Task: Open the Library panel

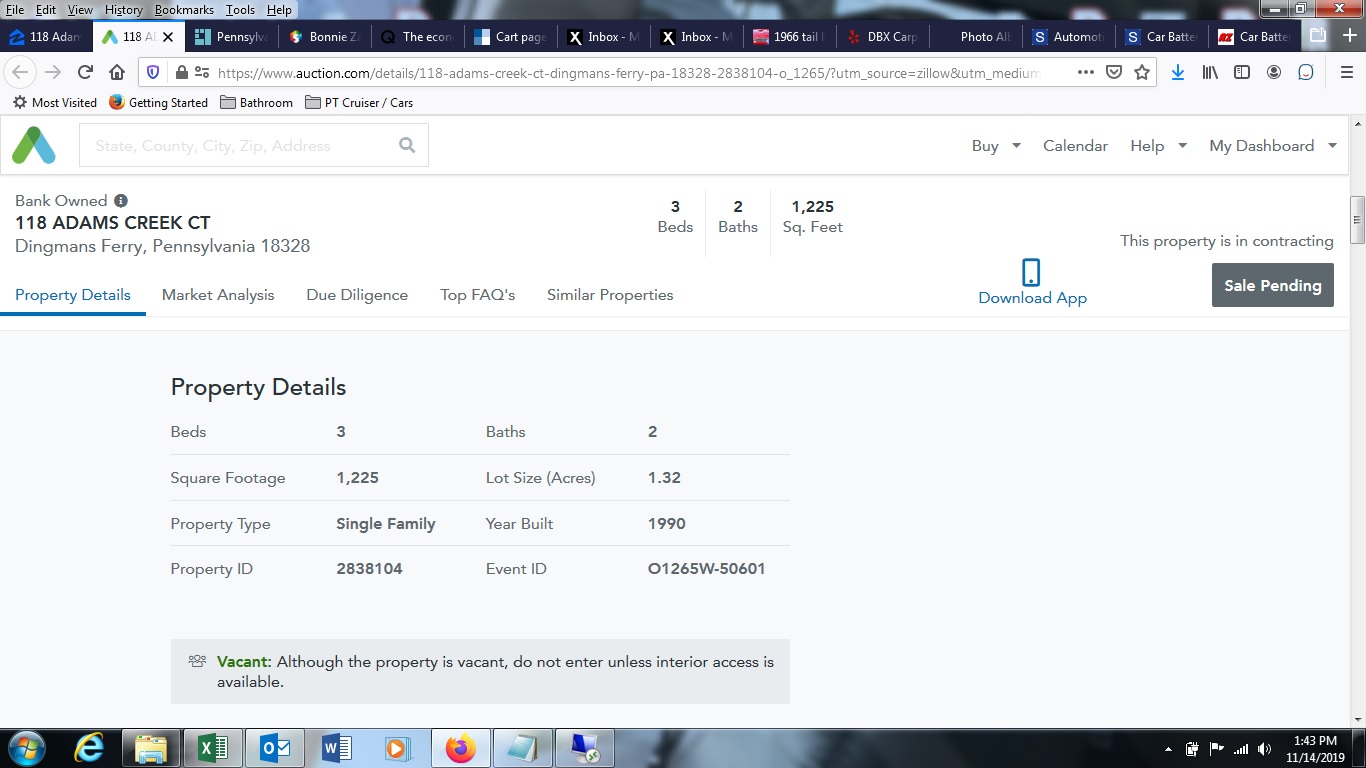Action: pyautogui.click(x=1209, y=72)
